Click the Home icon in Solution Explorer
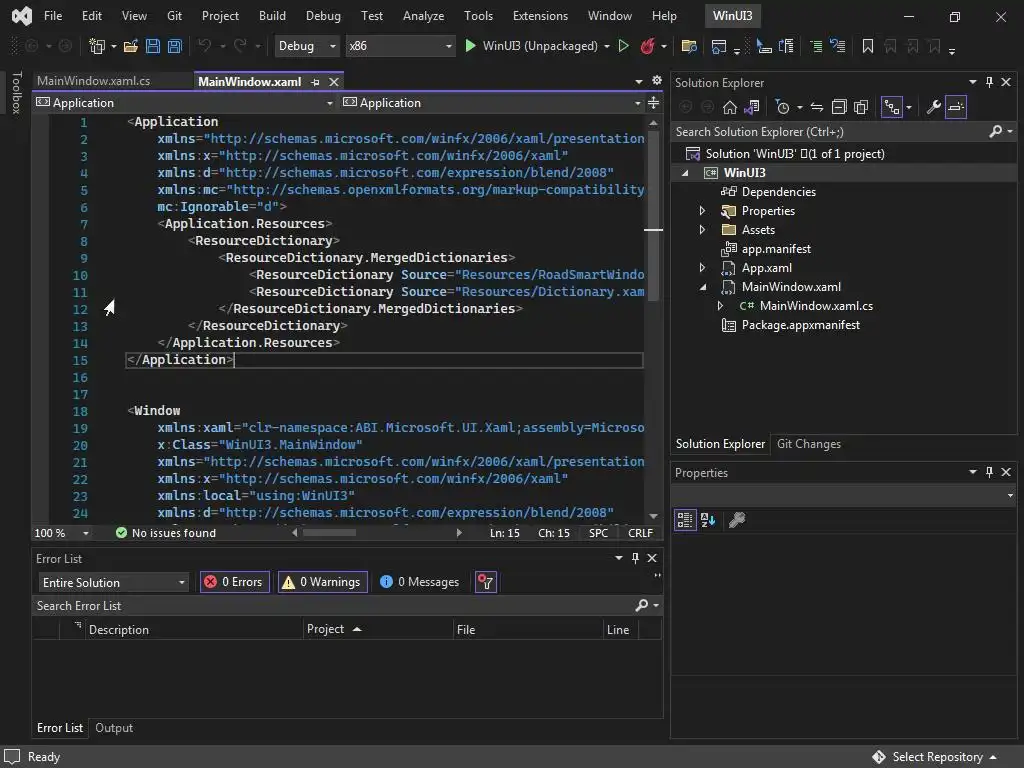The width and height of the screenshot is (1024, 768). 729,107
